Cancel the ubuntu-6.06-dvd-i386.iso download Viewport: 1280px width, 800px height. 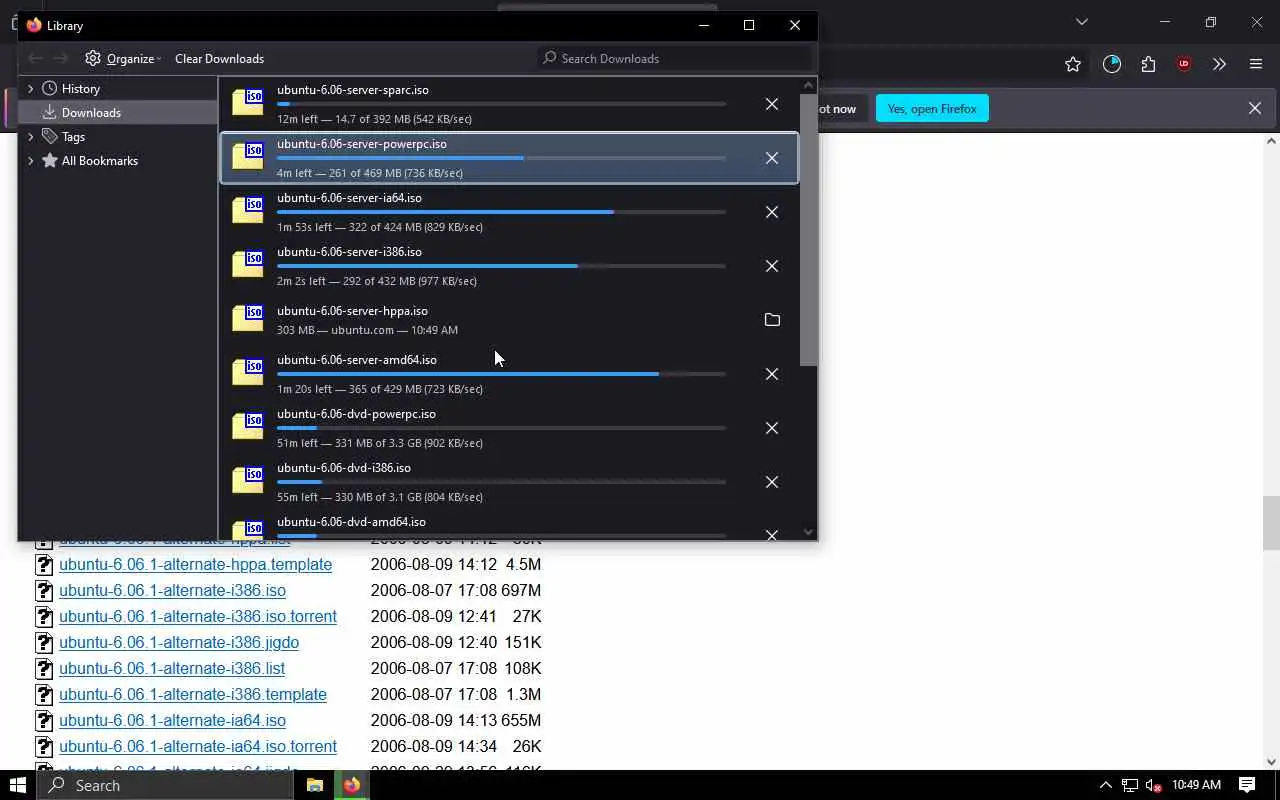pos(772,482)
